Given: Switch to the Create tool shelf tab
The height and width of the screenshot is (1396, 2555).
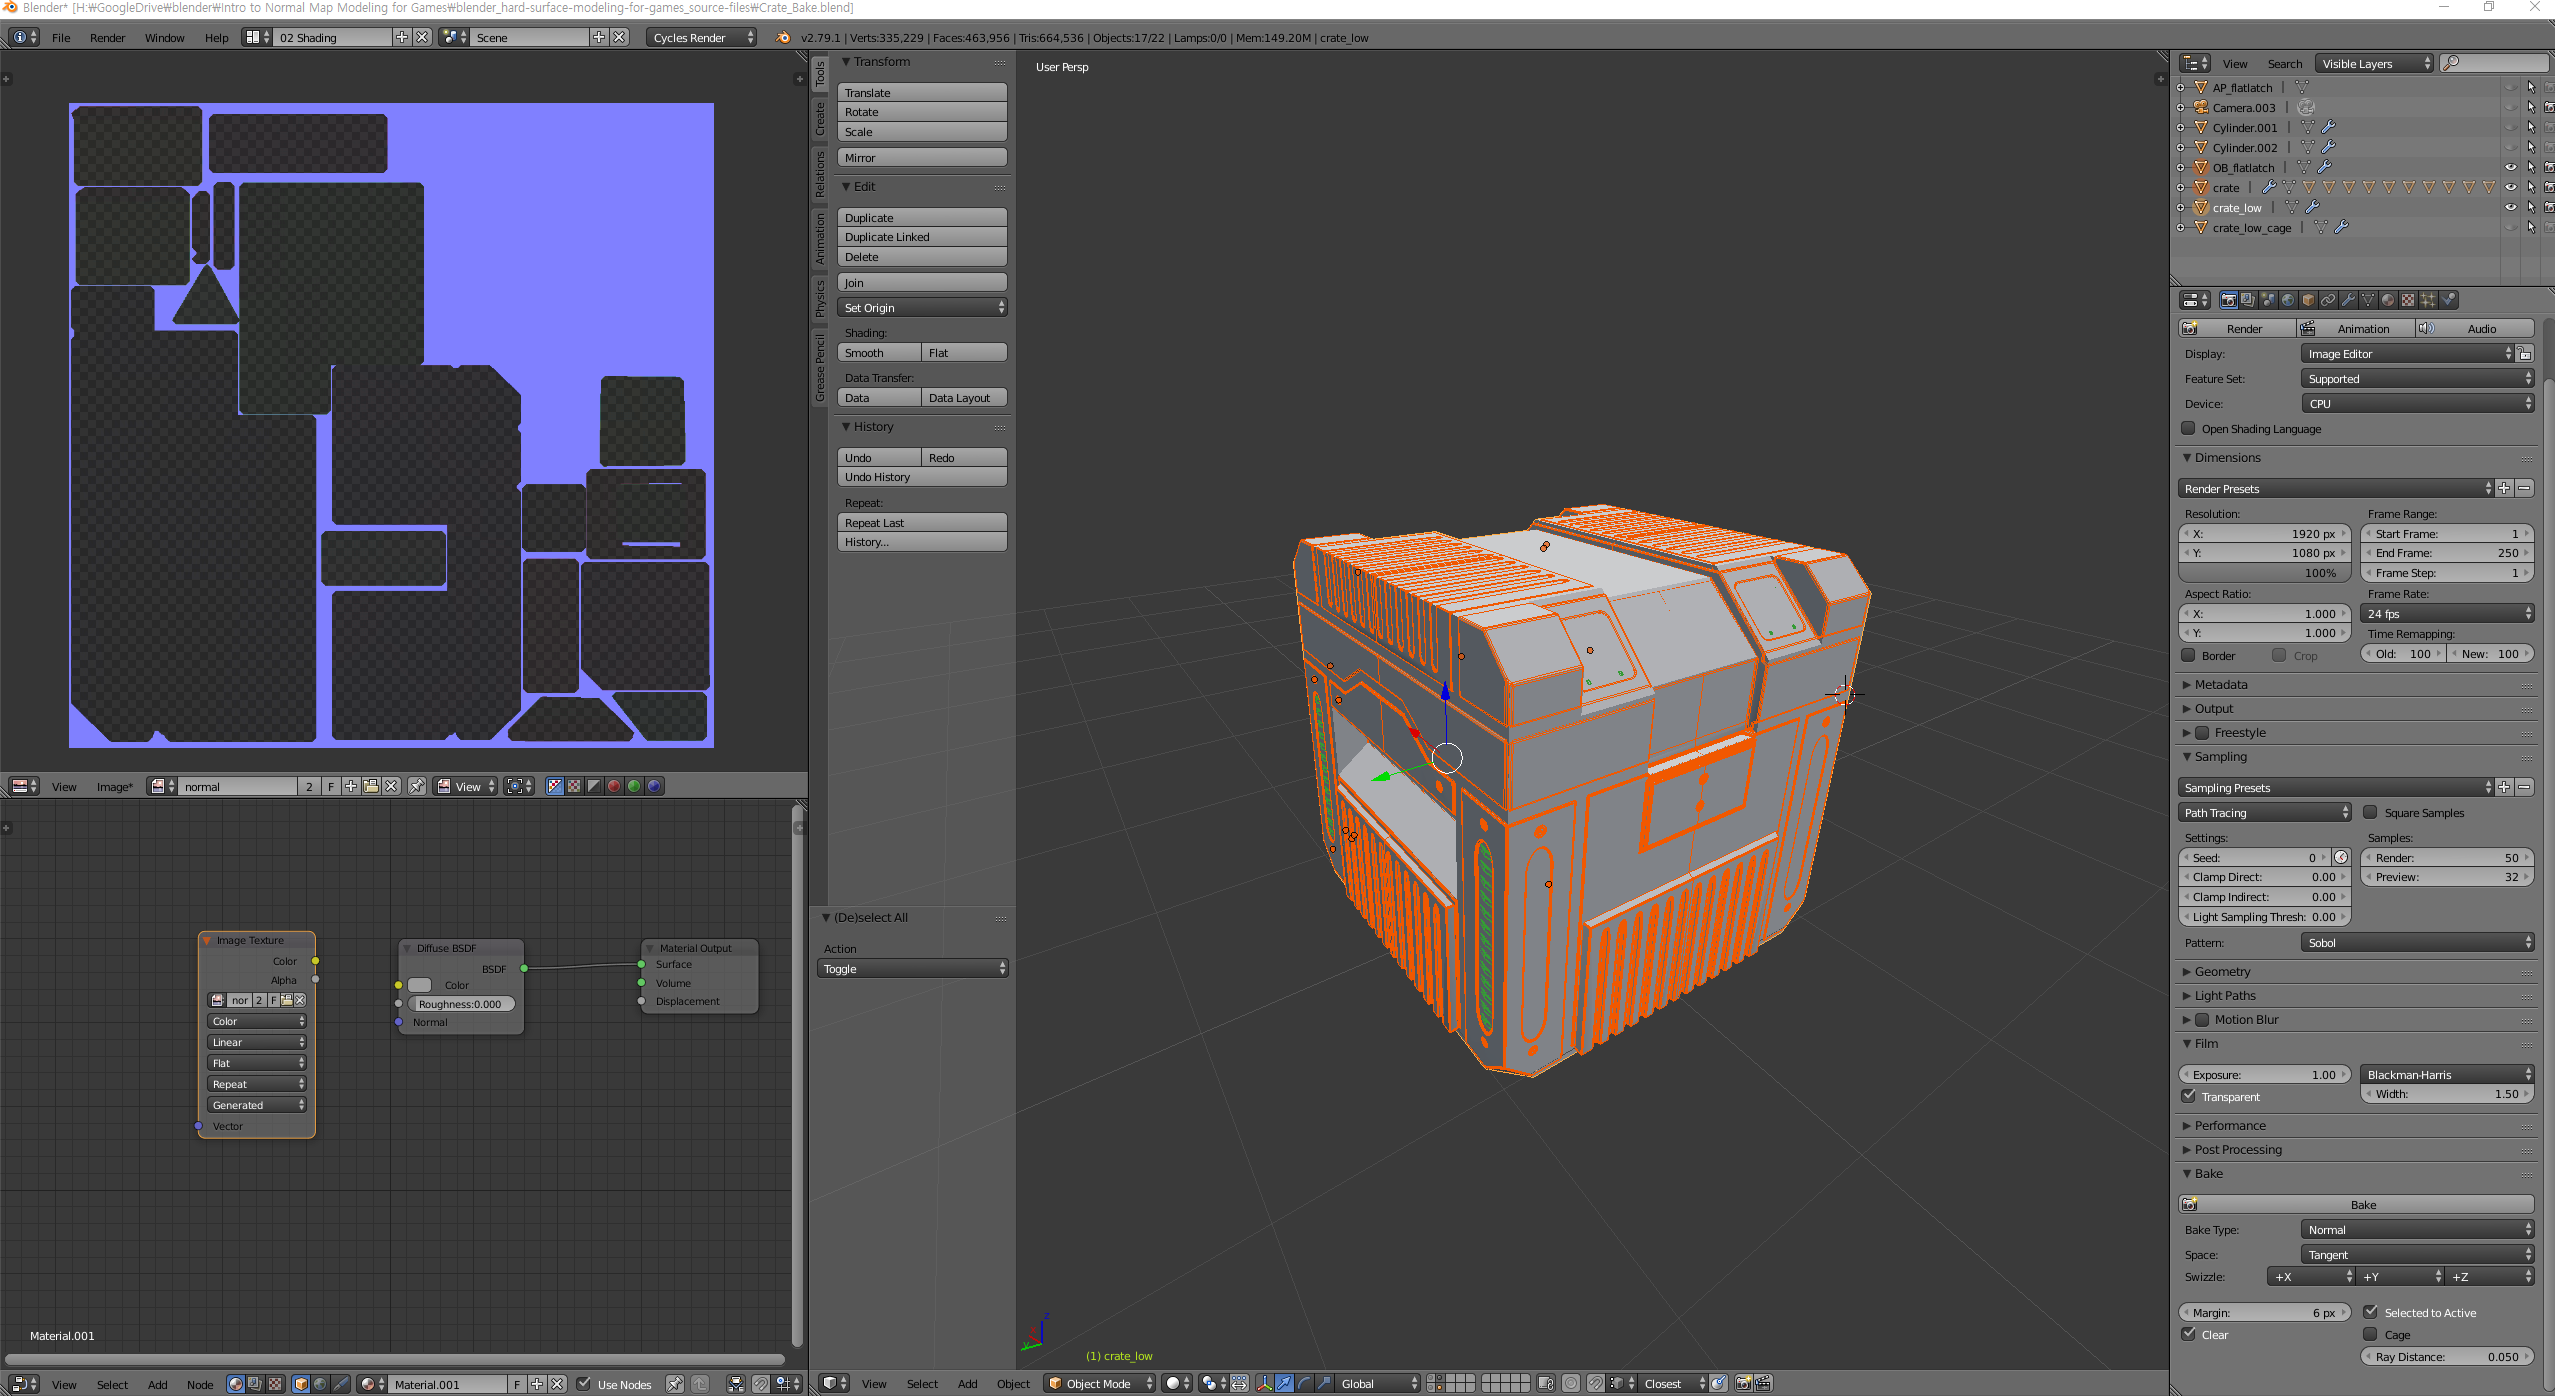Looking at the screenshot, I should [x=820, y=118].
